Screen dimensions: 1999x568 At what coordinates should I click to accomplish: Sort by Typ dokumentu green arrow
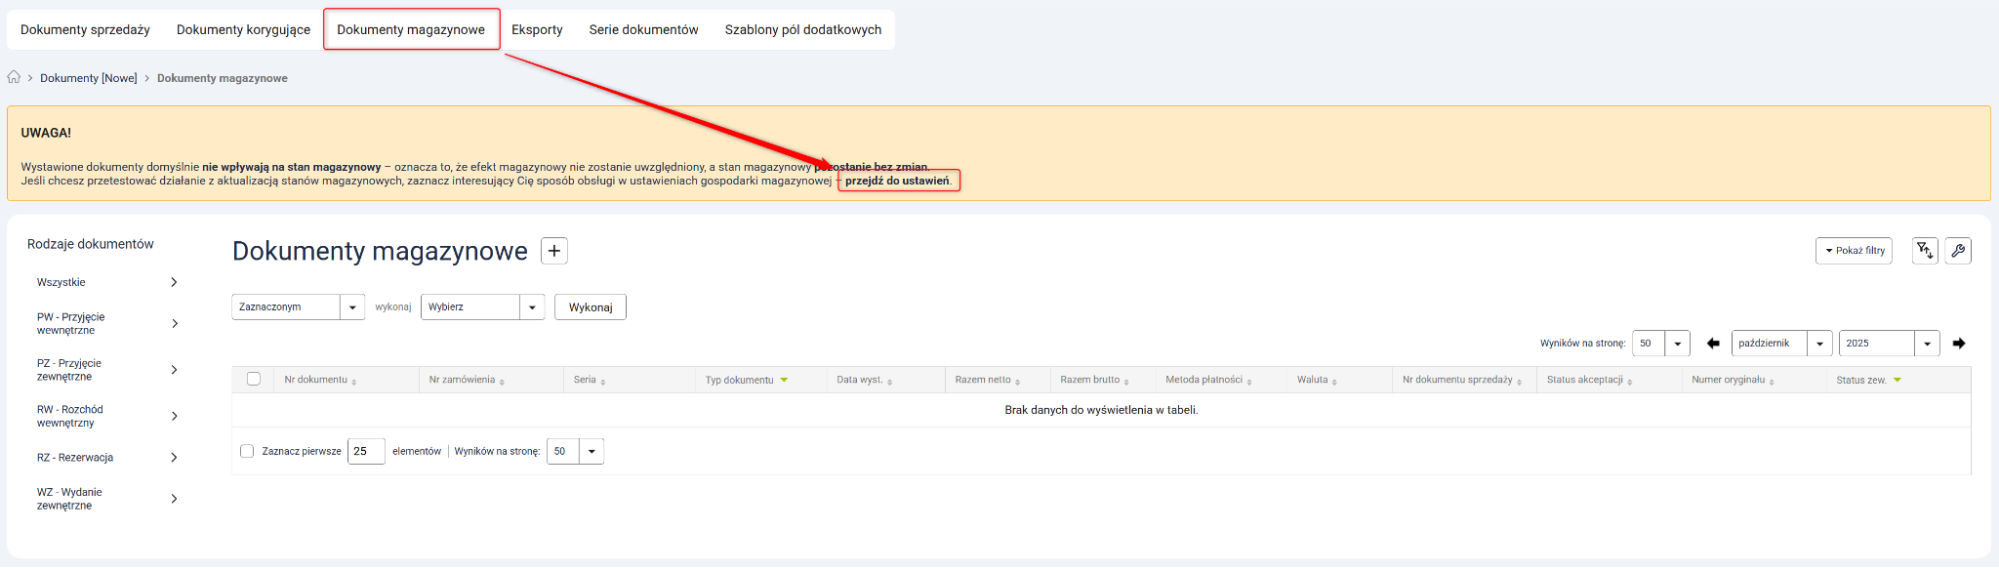784,380
